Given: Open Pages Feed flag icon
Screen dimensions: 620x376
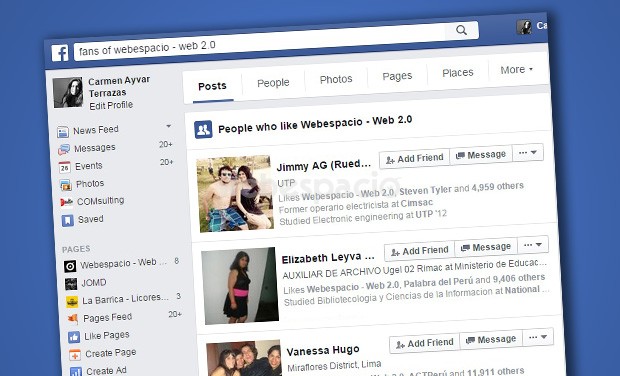Looking at the screenshot, I should [73, 319].
